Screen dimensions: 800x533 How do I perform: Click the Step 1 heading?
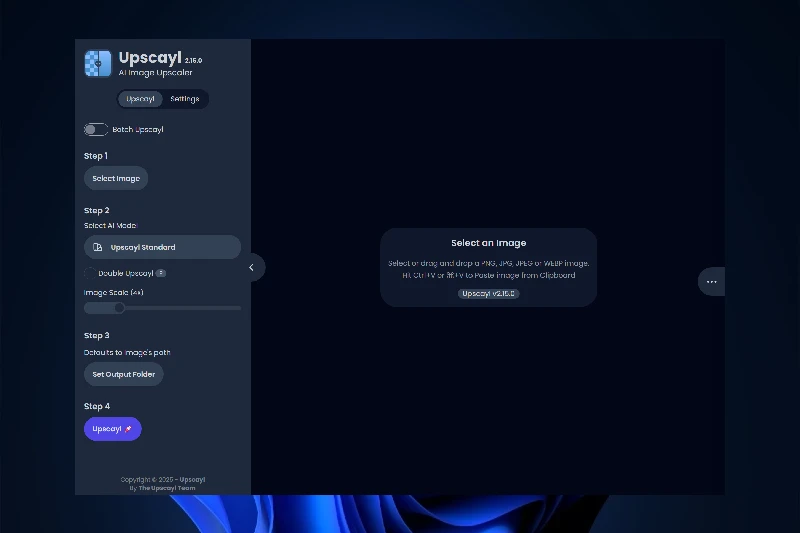(96, 156)
